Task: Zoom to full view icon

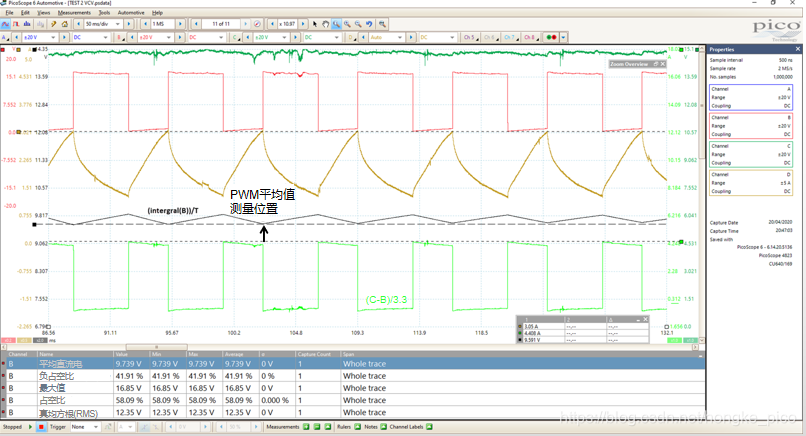Action: click(382, 24)
